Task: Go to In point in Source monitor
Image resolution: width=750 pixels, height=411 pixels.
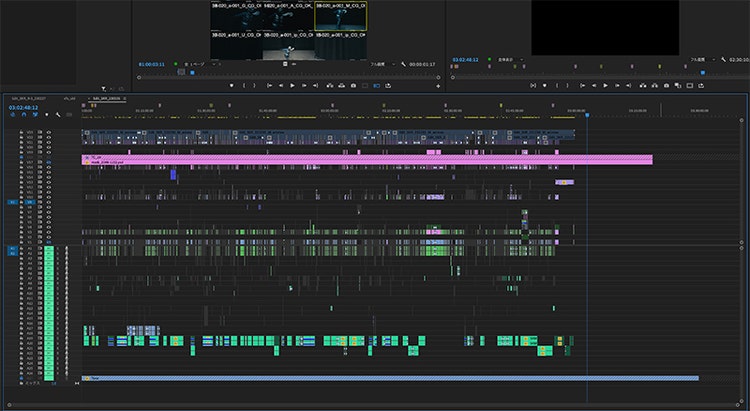Action: coord(269,86)
